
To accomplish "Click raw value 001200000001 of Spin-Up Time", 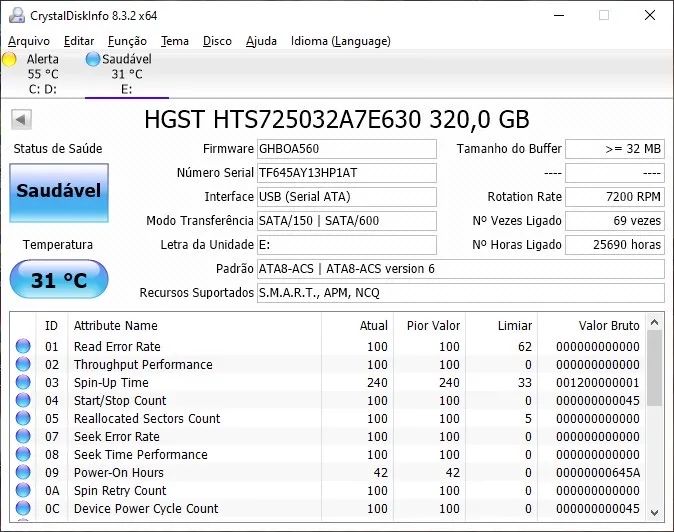I will click(x=598, y=383).
